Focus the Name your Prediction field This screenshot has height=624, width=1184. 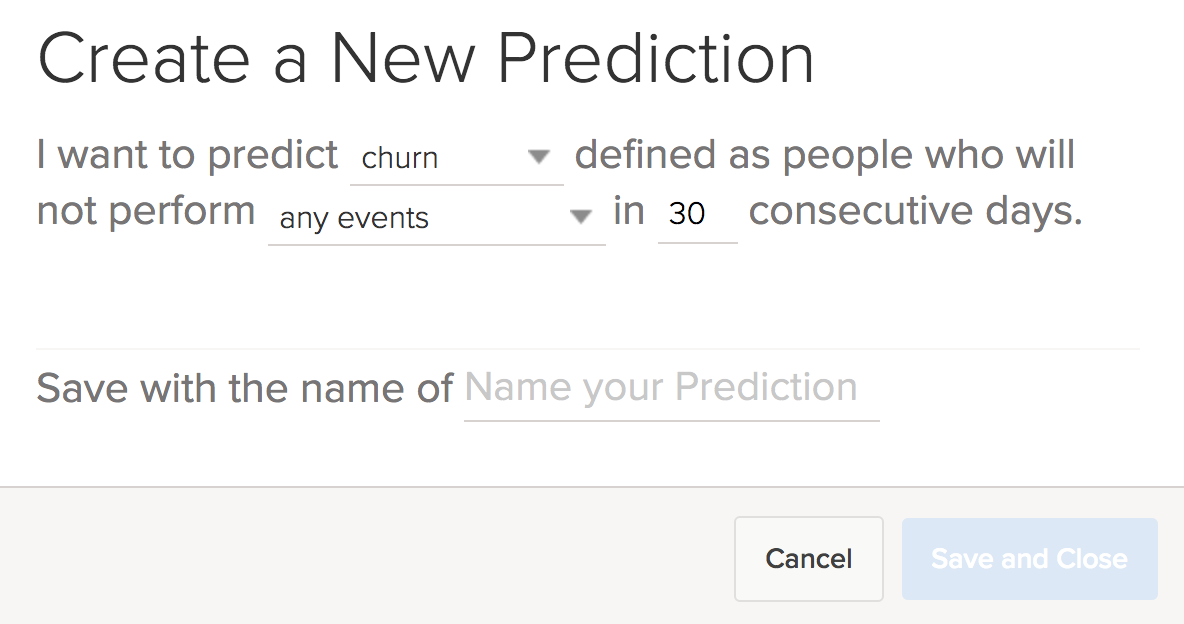pos(670,388)
